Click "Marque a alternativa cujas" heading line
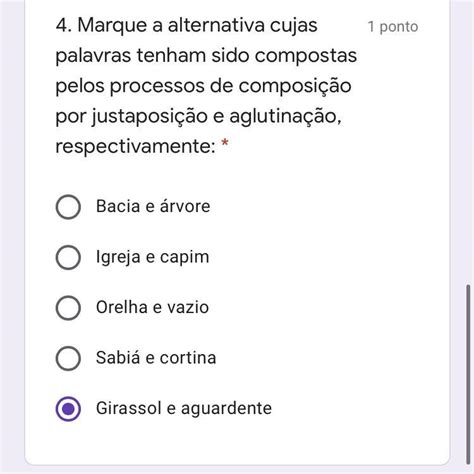 [x=197, y=25]
